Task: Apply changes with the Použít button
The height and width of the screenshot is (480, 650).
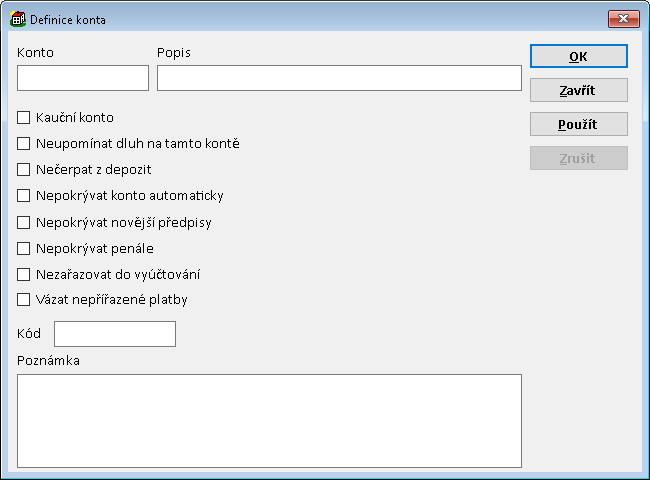Action: coord(578,124)
